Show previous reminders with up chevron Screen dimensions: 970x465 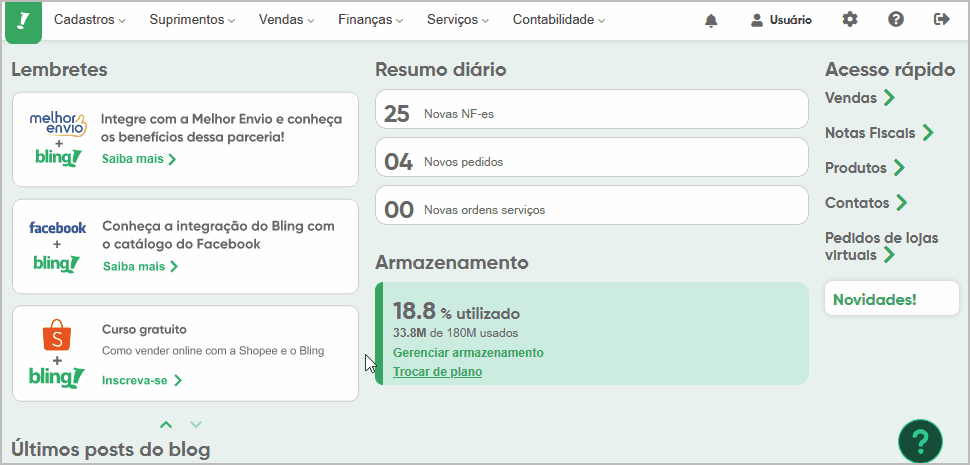tap(166, 424)
